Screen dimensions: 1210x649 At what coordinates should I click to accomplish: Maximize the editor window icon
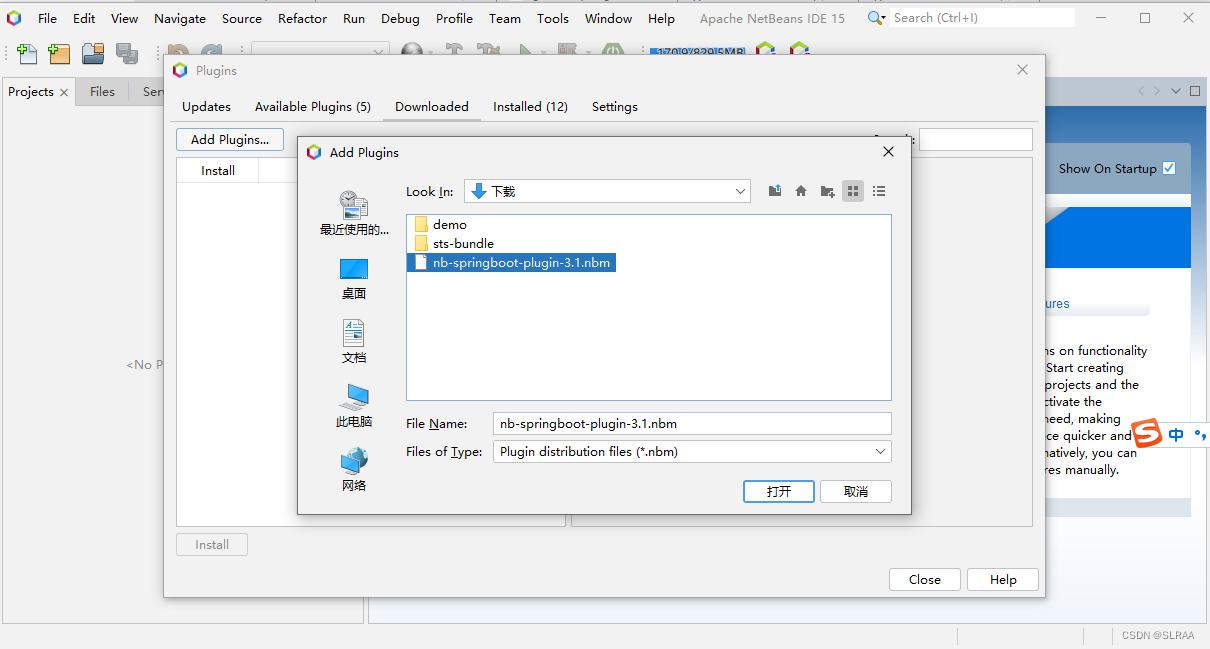[x=1194, y=91]
